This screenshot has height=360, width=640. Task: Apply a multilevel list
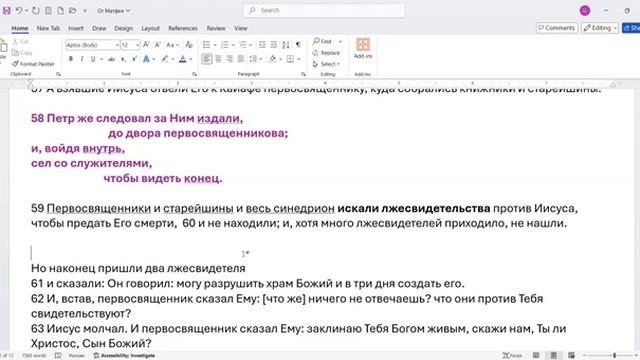tap(243, 44)
